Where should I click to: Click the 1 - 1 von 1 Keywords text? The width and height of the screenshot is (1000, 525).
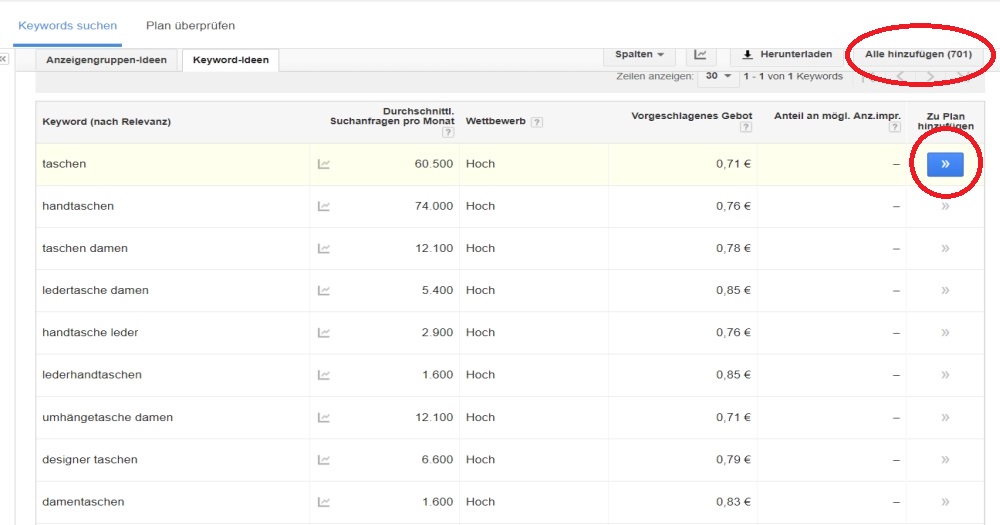pos(793,77)
